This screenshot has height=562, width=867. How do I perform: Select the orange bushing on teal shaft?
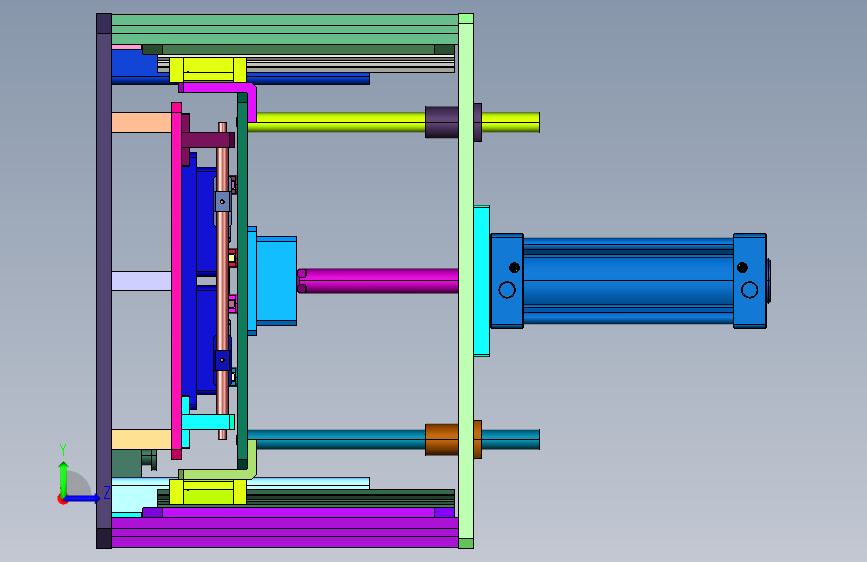click(441, 440)
